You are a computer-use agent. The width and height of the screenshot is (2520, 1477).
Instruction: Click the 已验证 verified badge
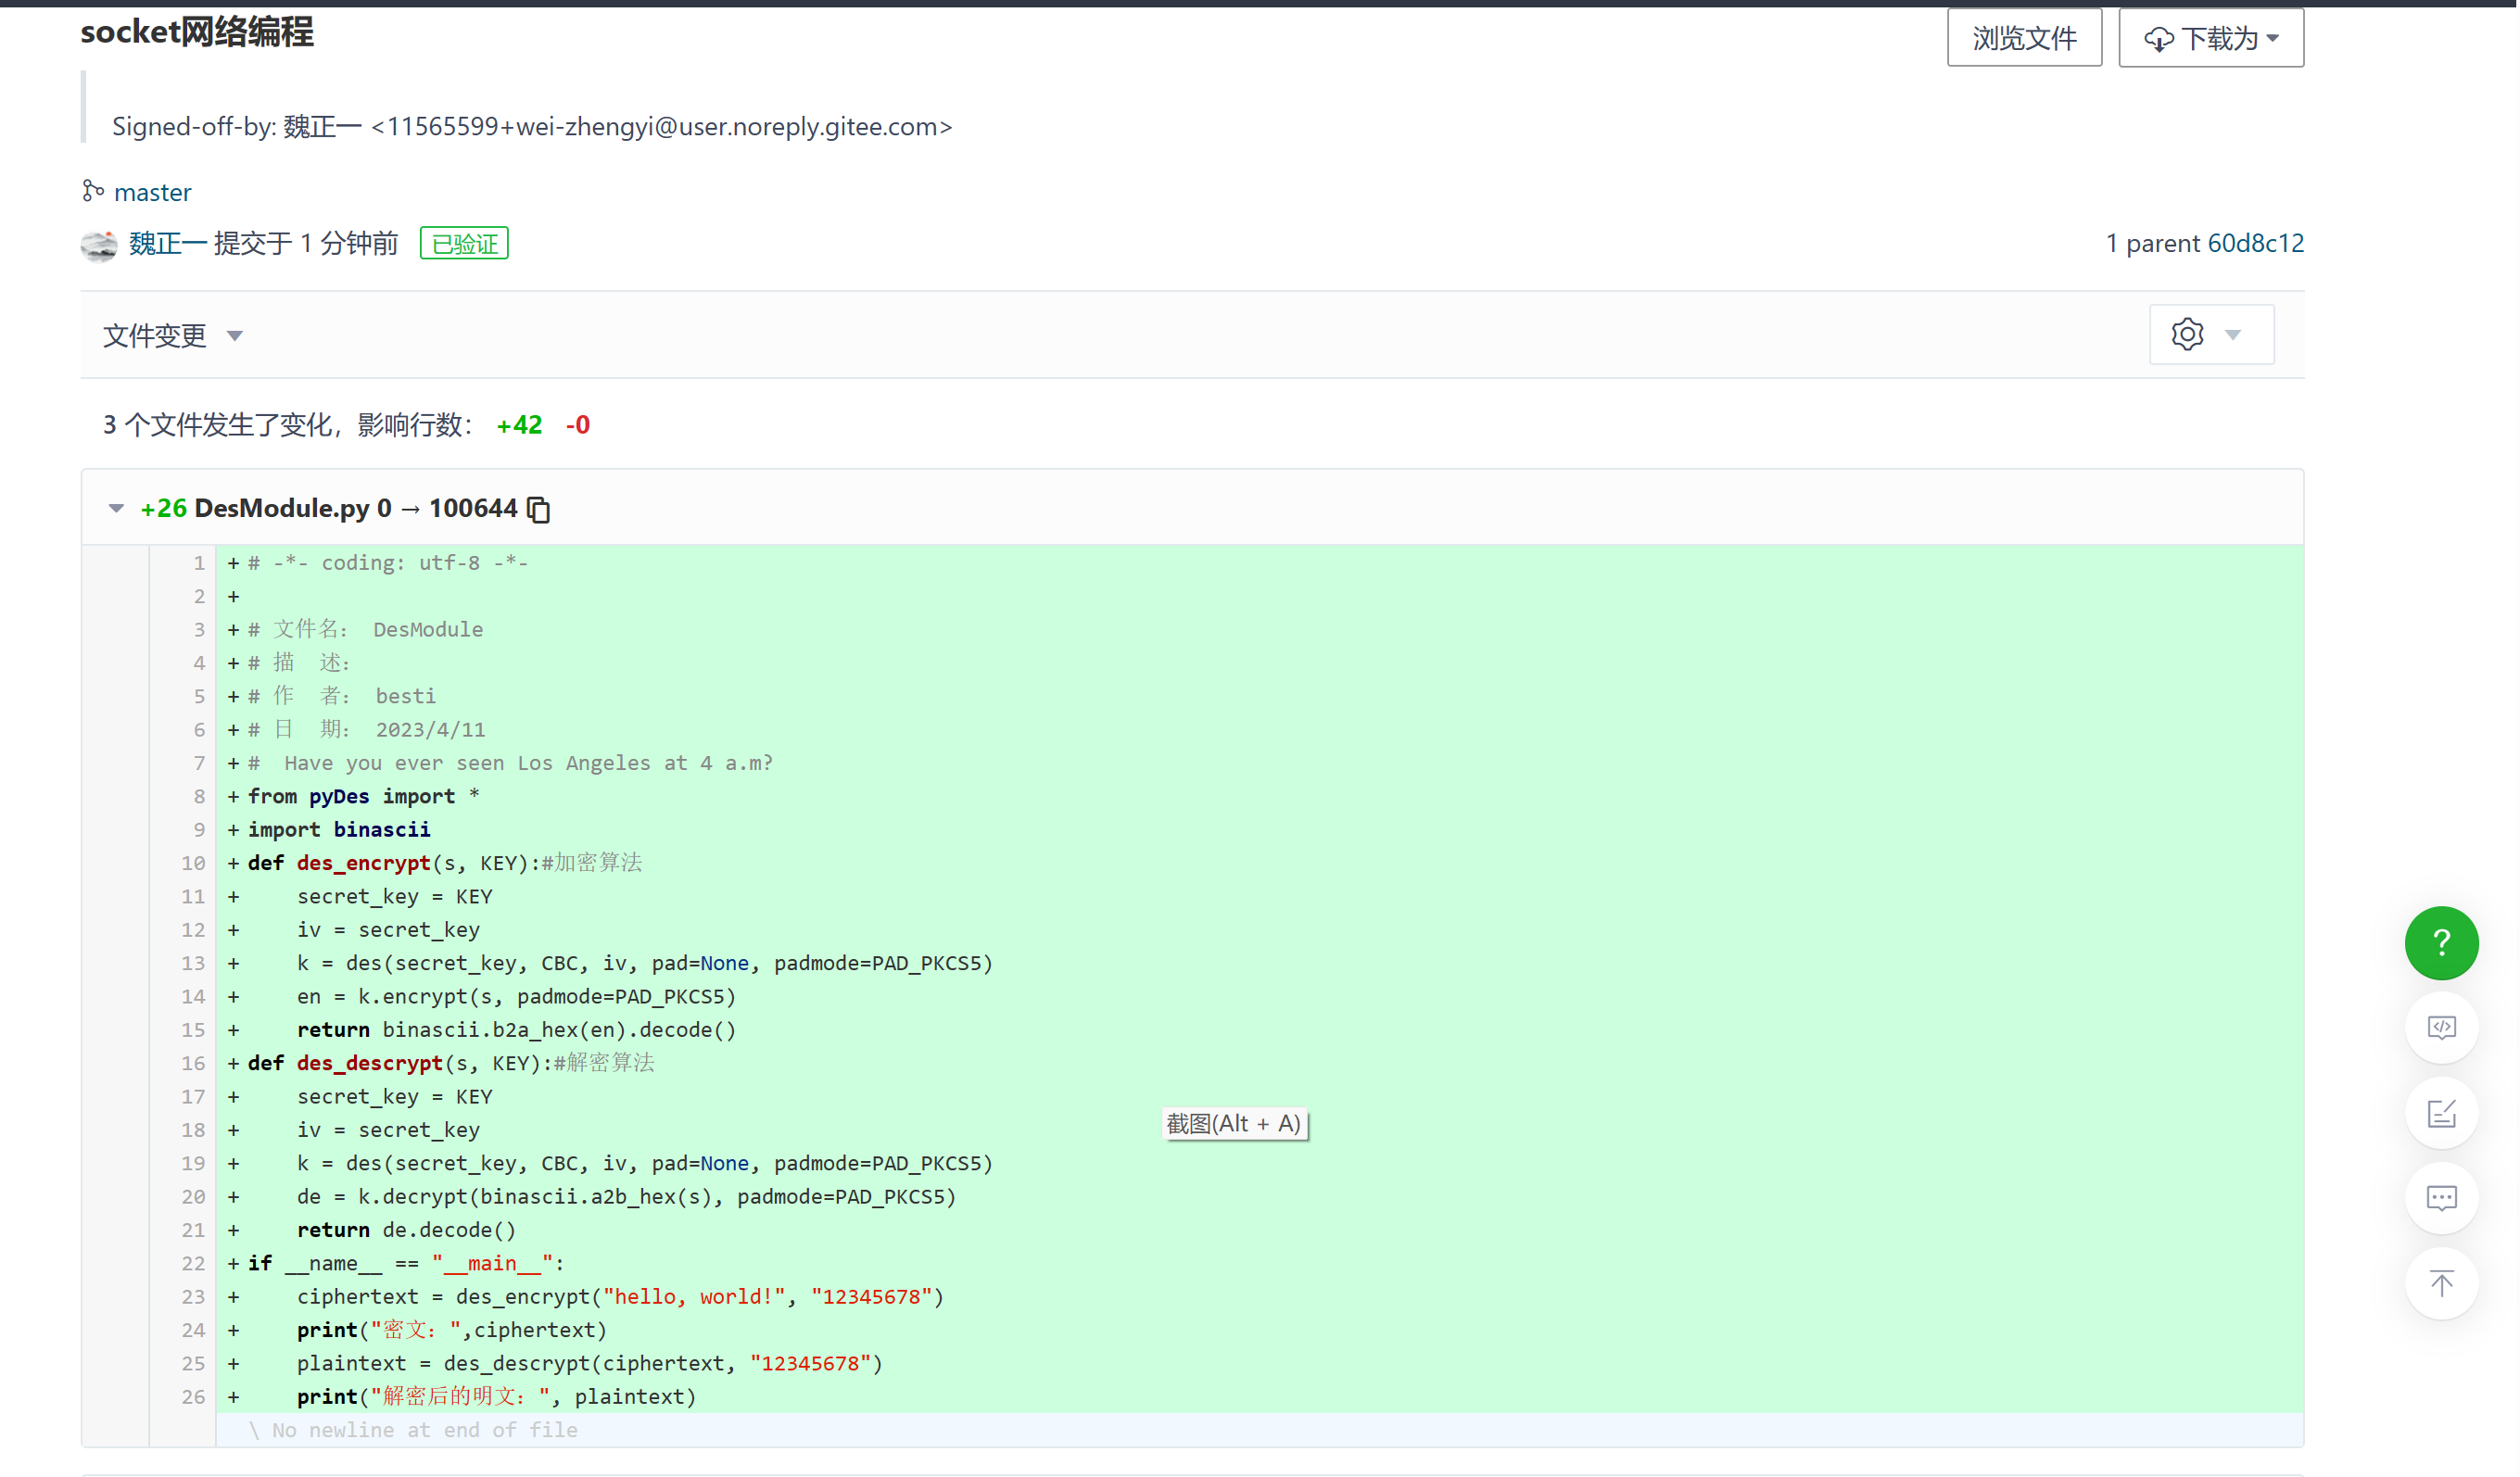click(464, 243)
